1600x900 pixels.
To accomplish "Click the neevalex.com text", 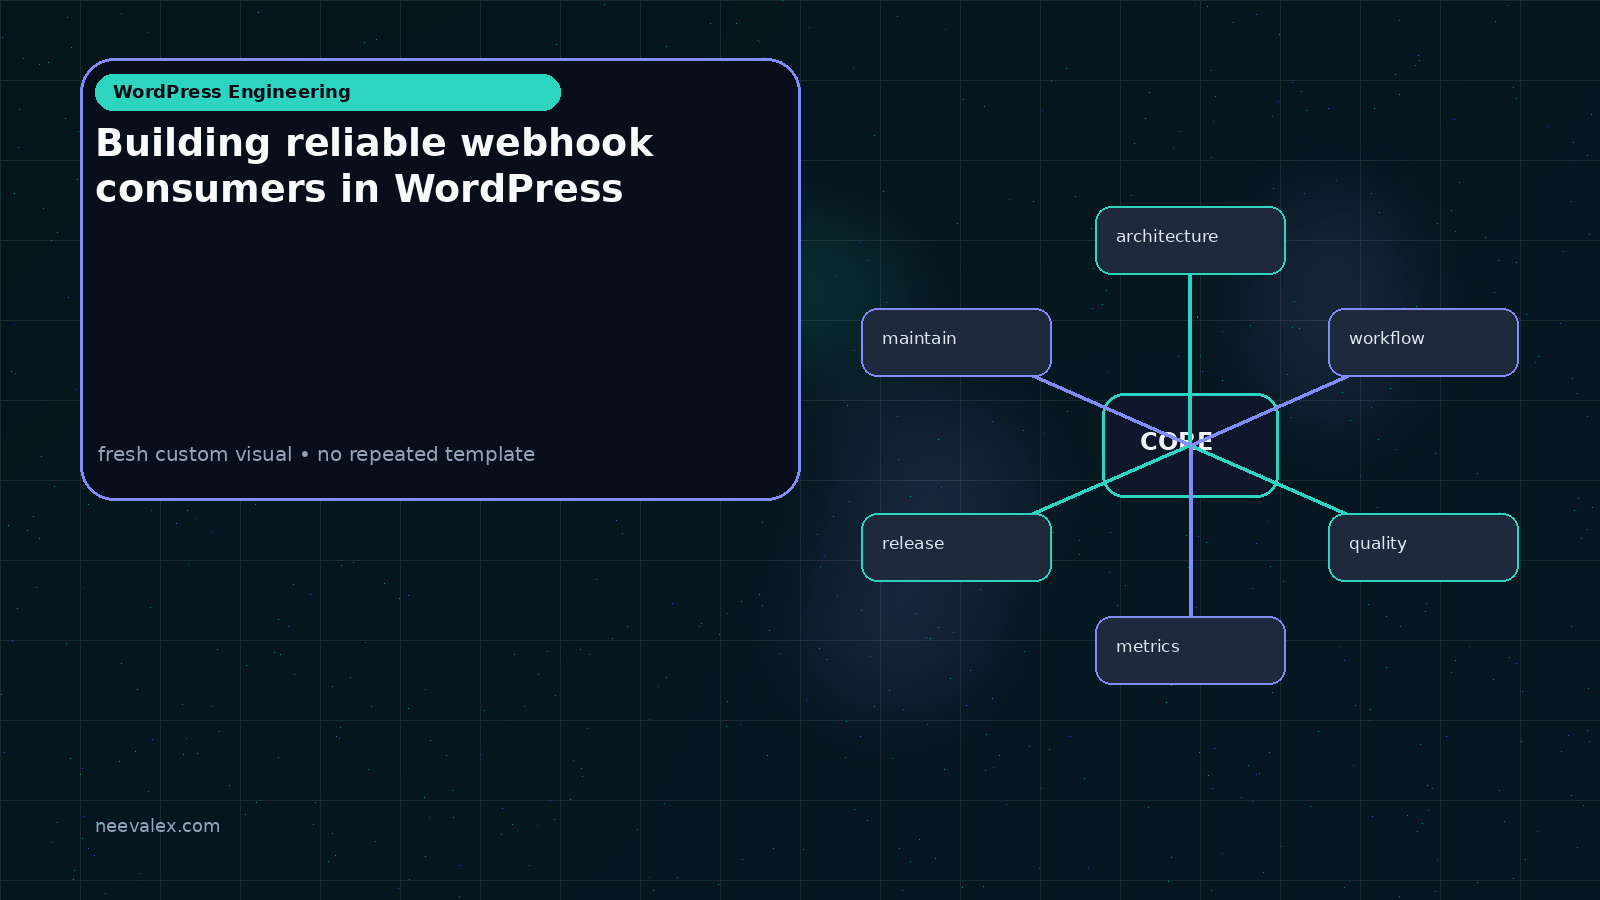I will click(x=157, y=826).
